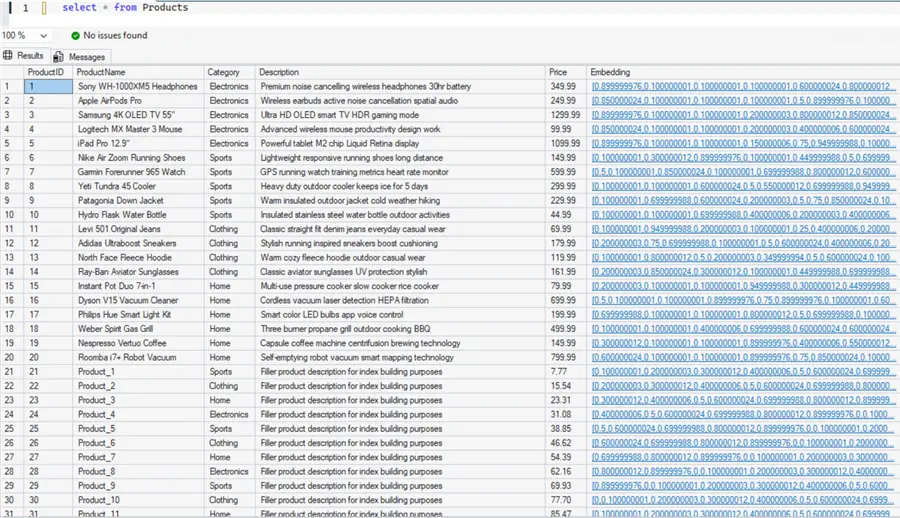Select the Roomba i7+ Robot Vacuum cell
The width and height of the screenshot is (900, 518).
(138, 357)
